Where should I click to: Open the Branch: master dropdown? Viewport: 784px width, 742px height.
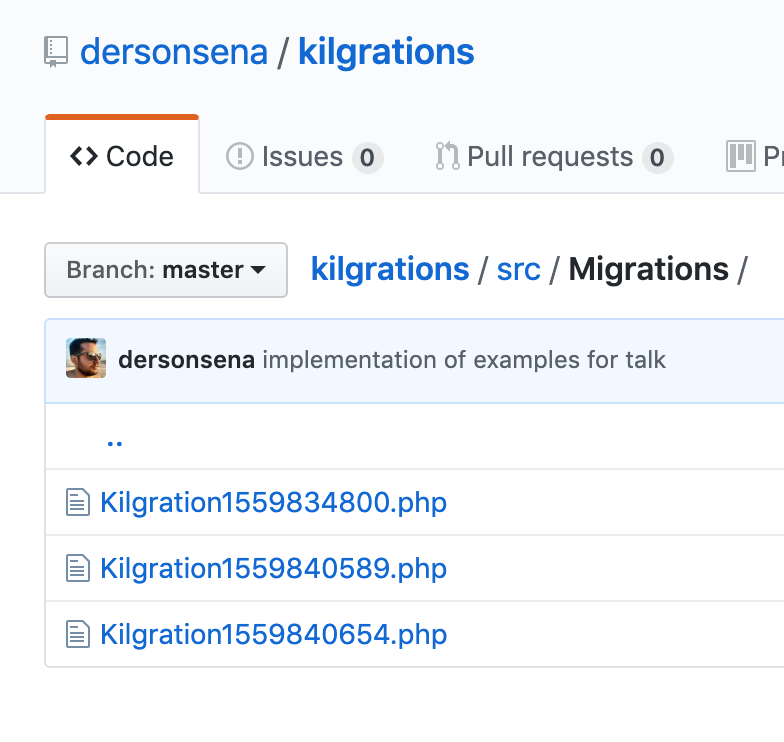tap(166, 270)
